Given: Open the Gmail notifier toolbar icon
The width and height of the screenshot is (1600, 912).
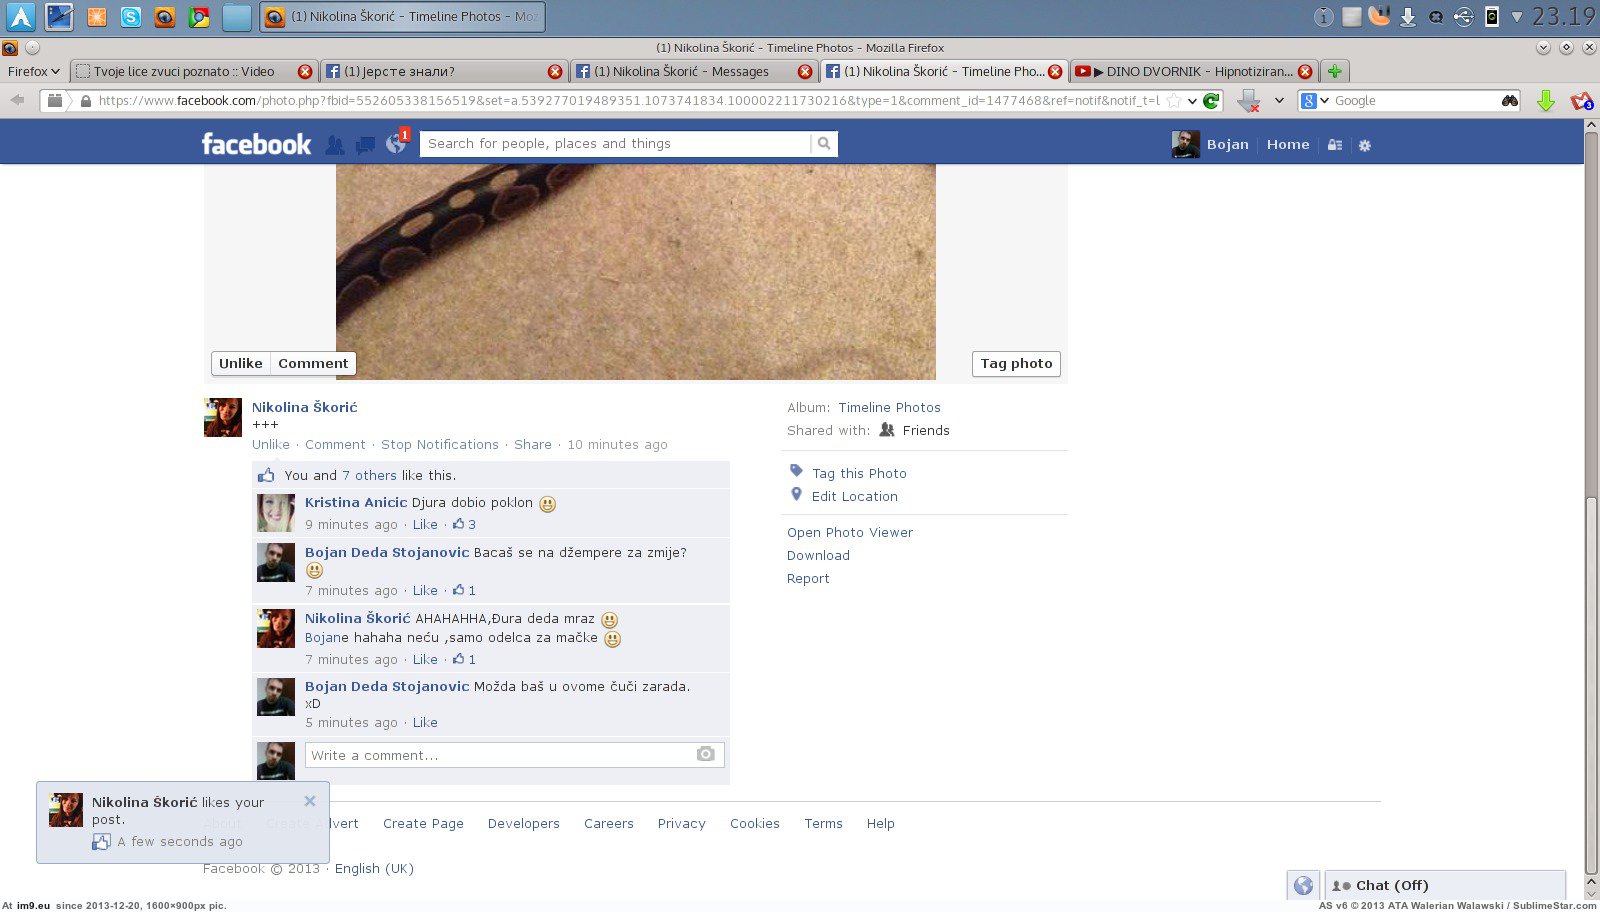Looking at the screenshot, I should click(1581, 101).
